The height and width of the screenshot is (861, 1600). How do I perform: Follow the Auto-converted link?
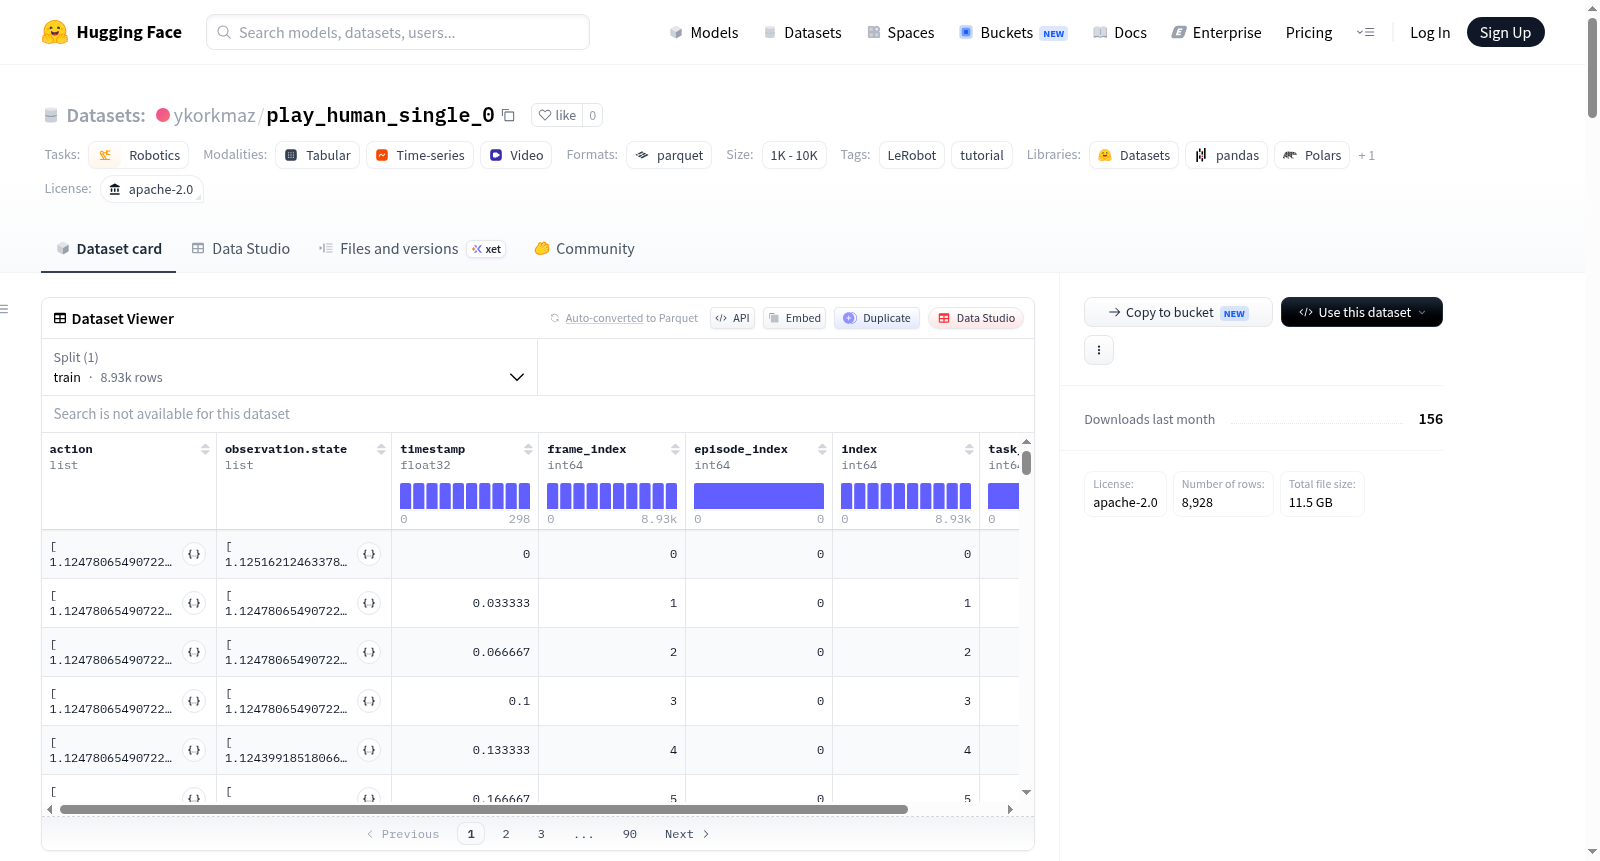point(604,318)
